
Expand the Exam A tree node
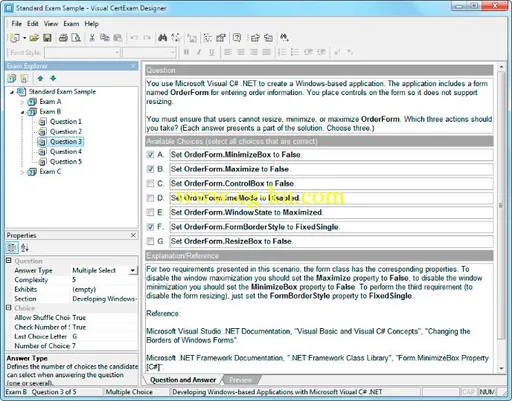tap(22, 102)
